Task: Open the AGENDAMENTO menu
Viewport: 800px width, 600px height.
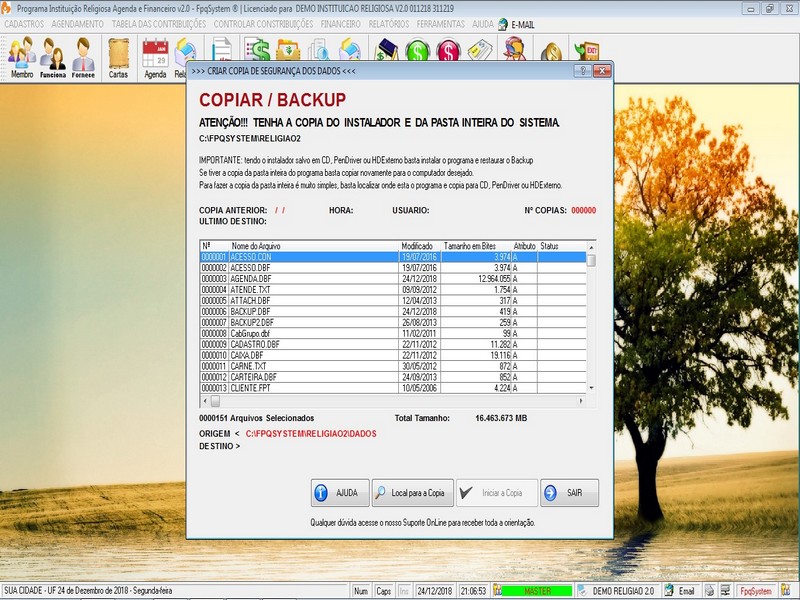Action: point(78,24)
